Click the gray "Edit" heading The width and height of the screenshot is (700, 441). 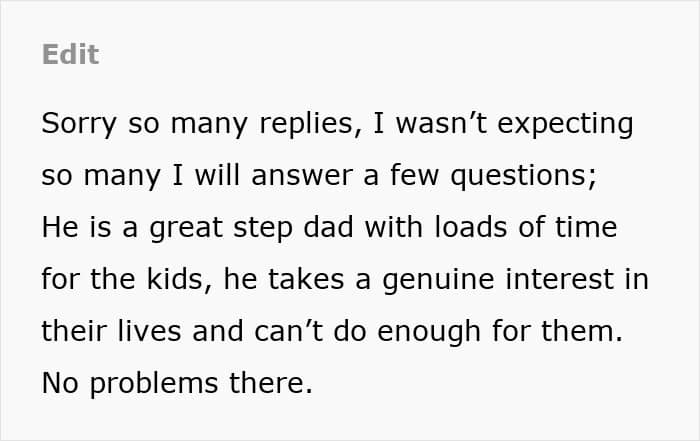[71, 54]
